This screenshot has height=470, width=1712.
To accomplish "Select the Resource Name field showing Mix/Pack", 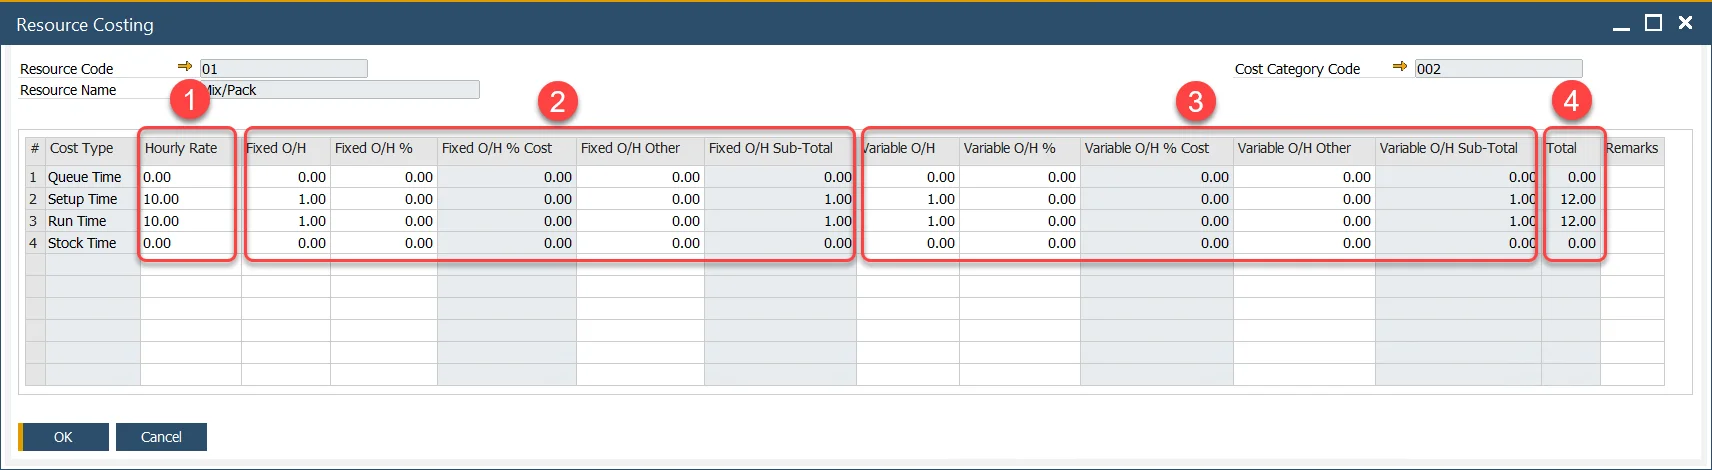I will coord(339,89).
